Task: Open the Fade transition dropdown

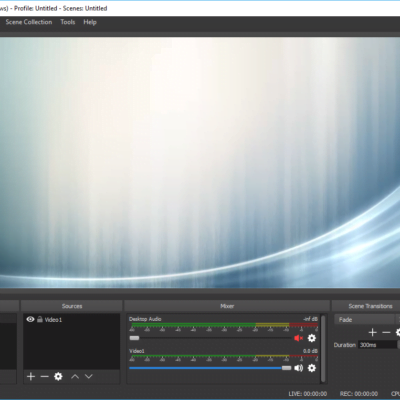Action: (x=367, y=319)
